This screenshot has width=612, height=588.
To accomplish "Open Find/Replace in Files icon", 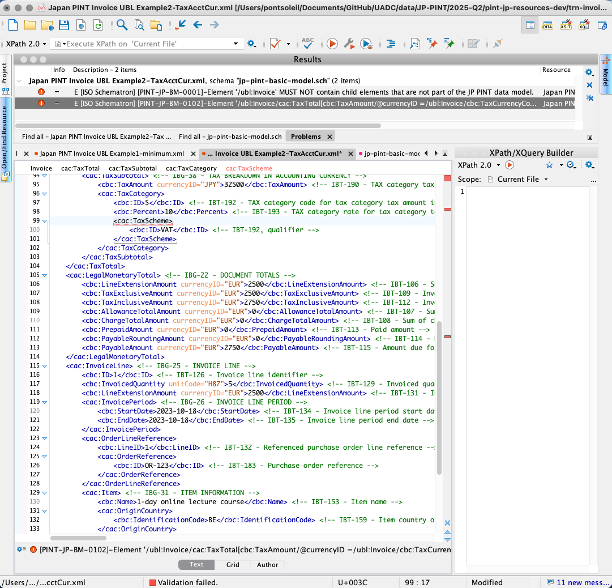I will 139,25.
